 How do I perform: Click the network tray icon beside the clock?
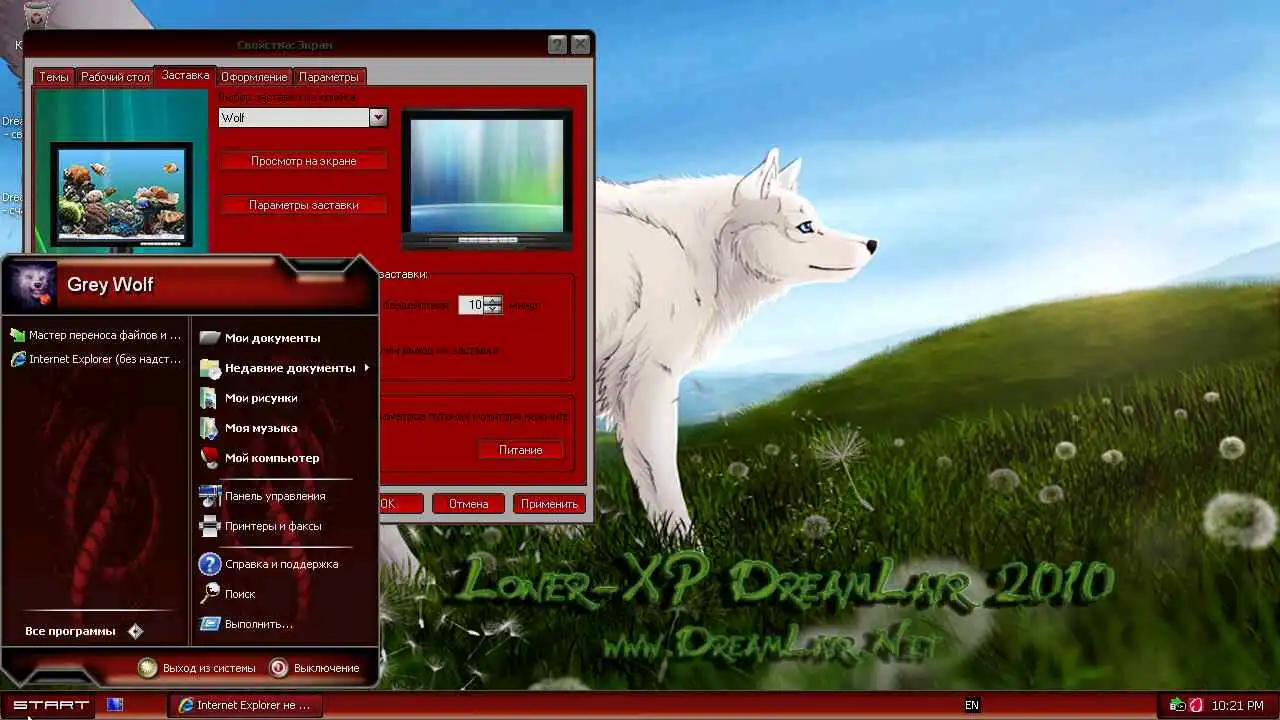coord(1178,705)
